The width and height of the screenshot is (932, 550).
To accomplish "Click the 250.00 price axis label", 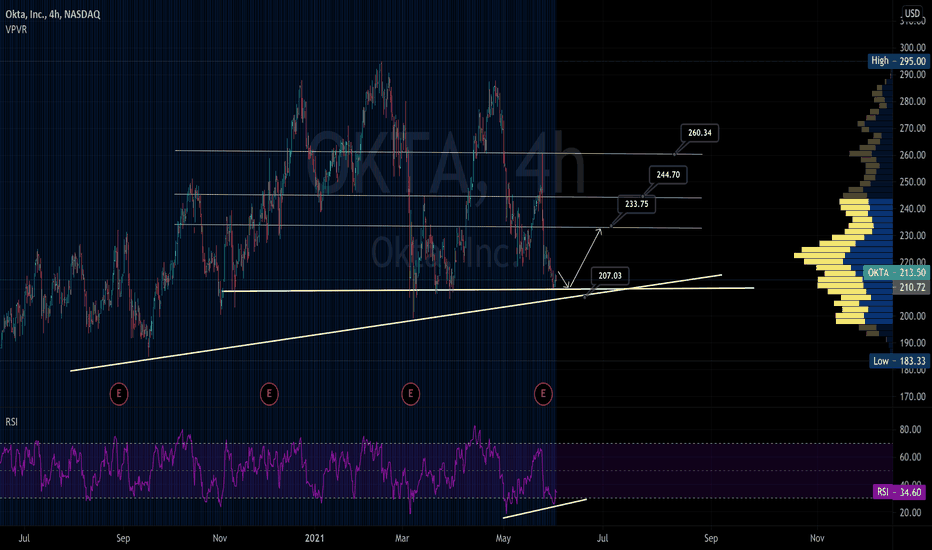I will click(912, 182).
